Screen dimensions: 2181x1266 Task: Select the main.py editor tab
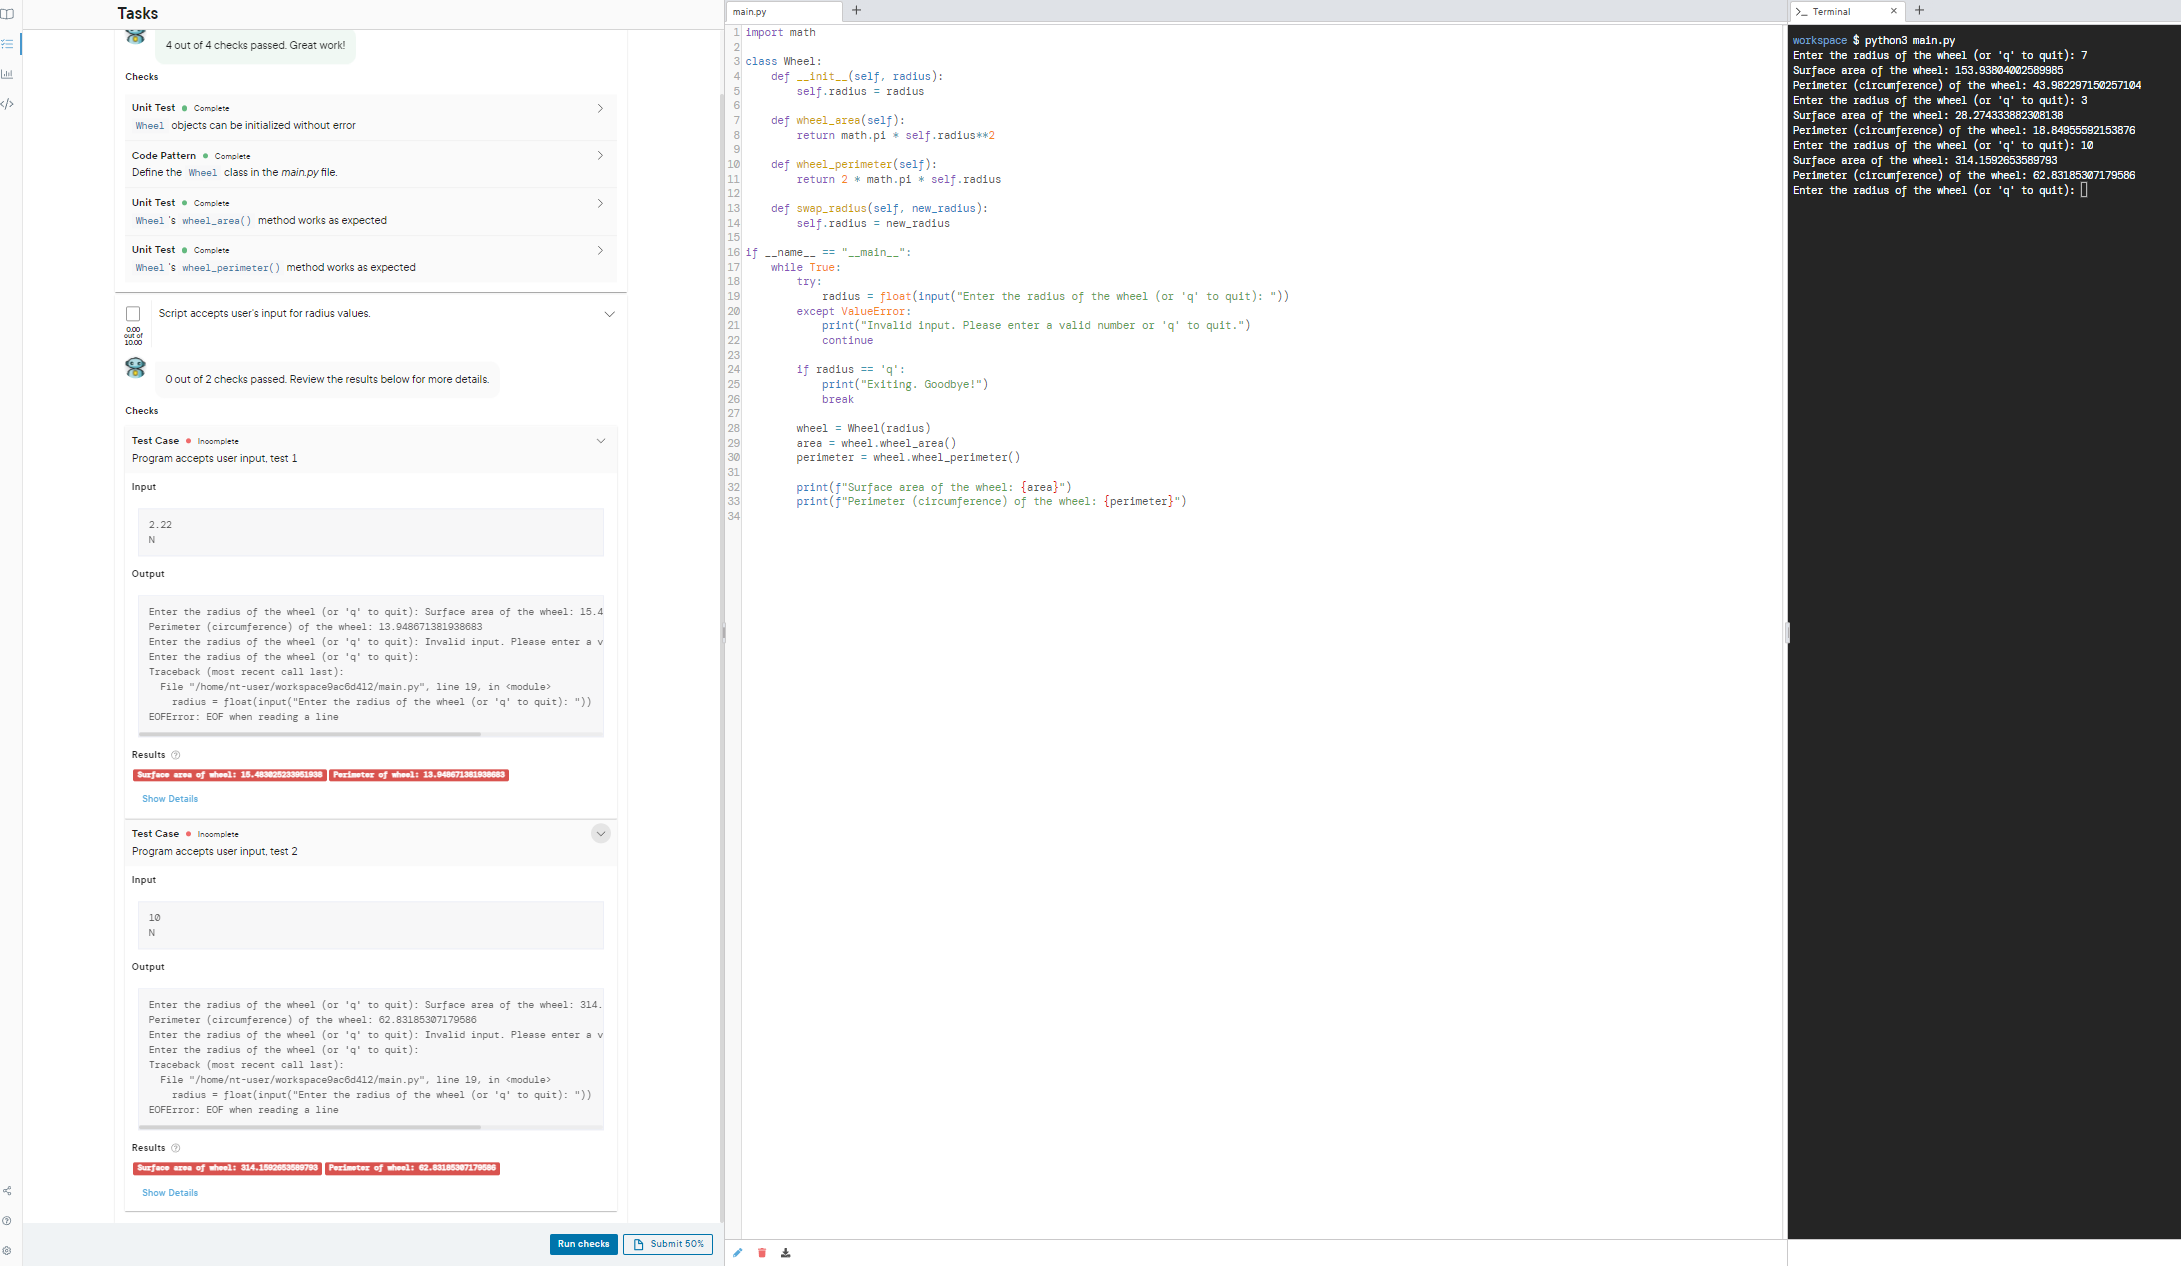(x=750, y=12)
